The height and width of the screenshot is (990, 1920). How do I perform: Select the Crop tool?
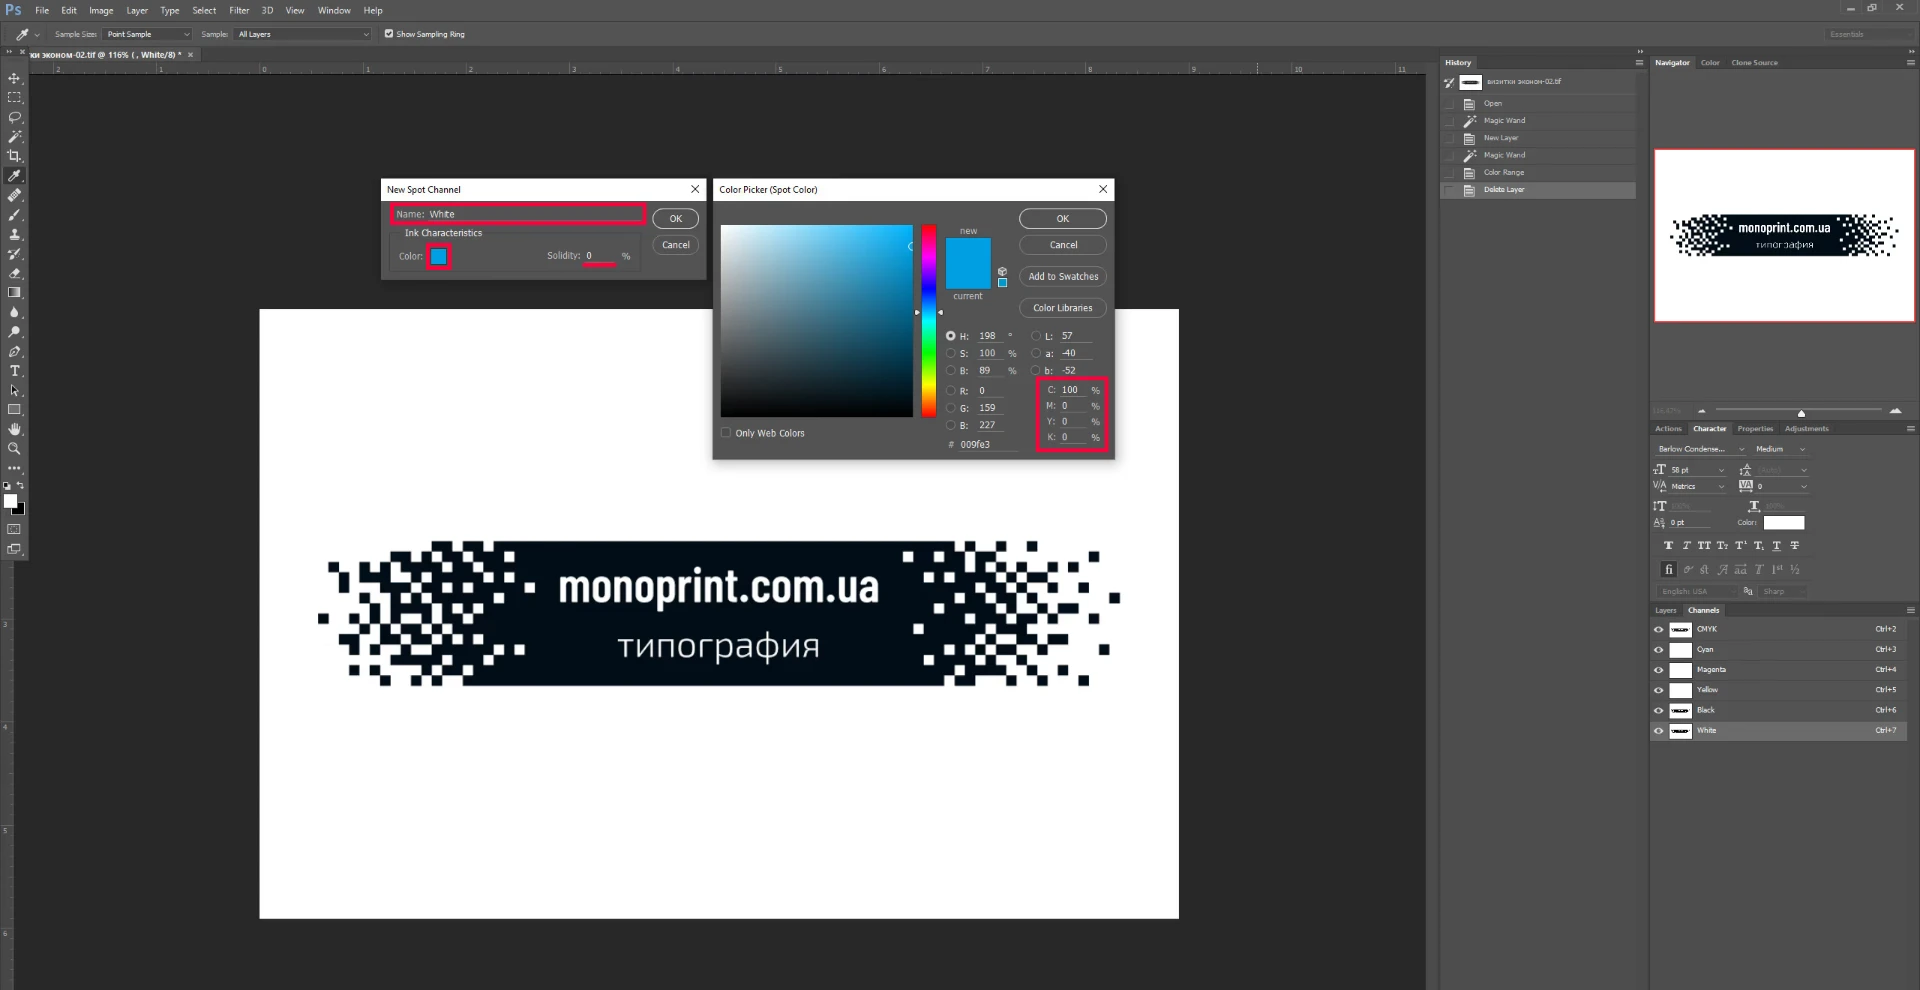click(14, 156)
